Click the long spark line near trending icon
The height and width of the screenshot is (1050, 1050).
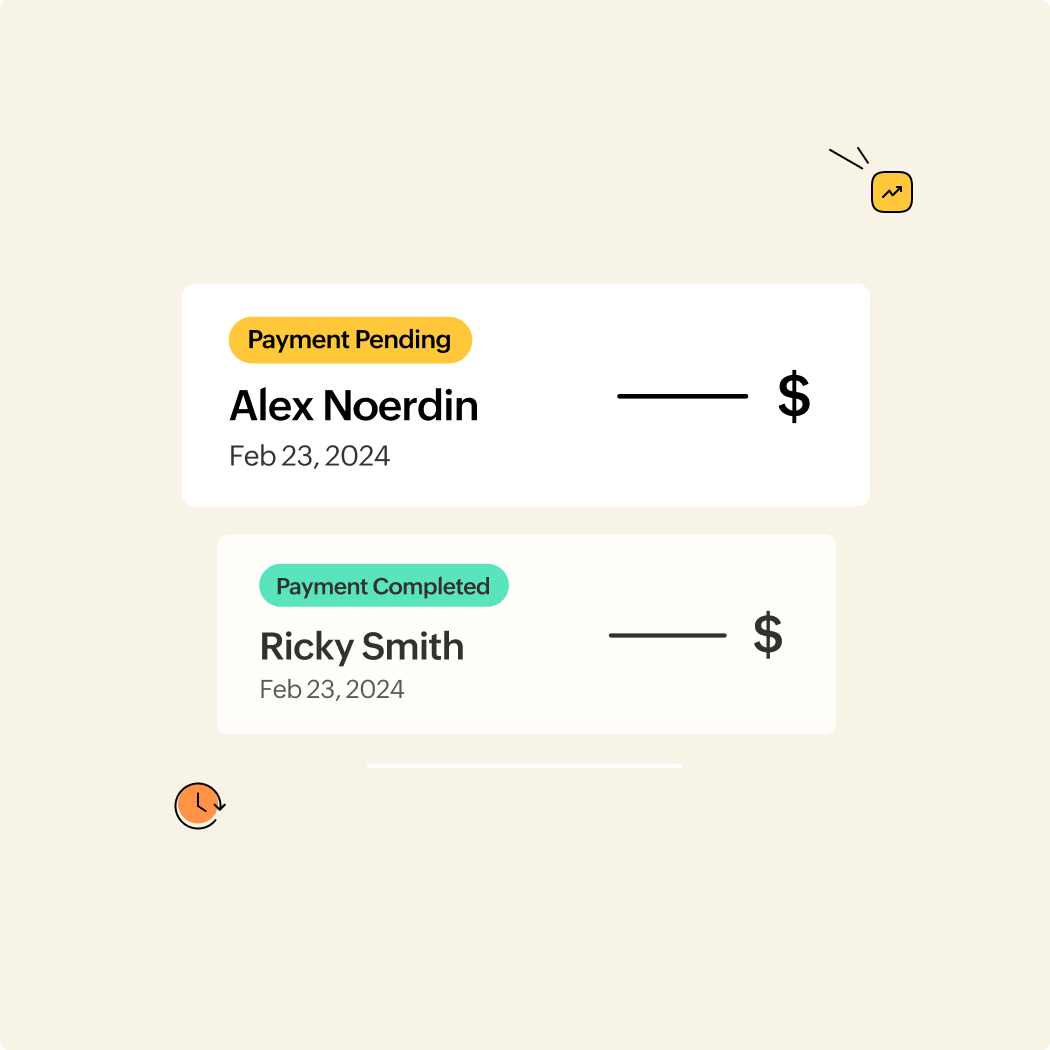pyautogui.click(x=846, y=159)
